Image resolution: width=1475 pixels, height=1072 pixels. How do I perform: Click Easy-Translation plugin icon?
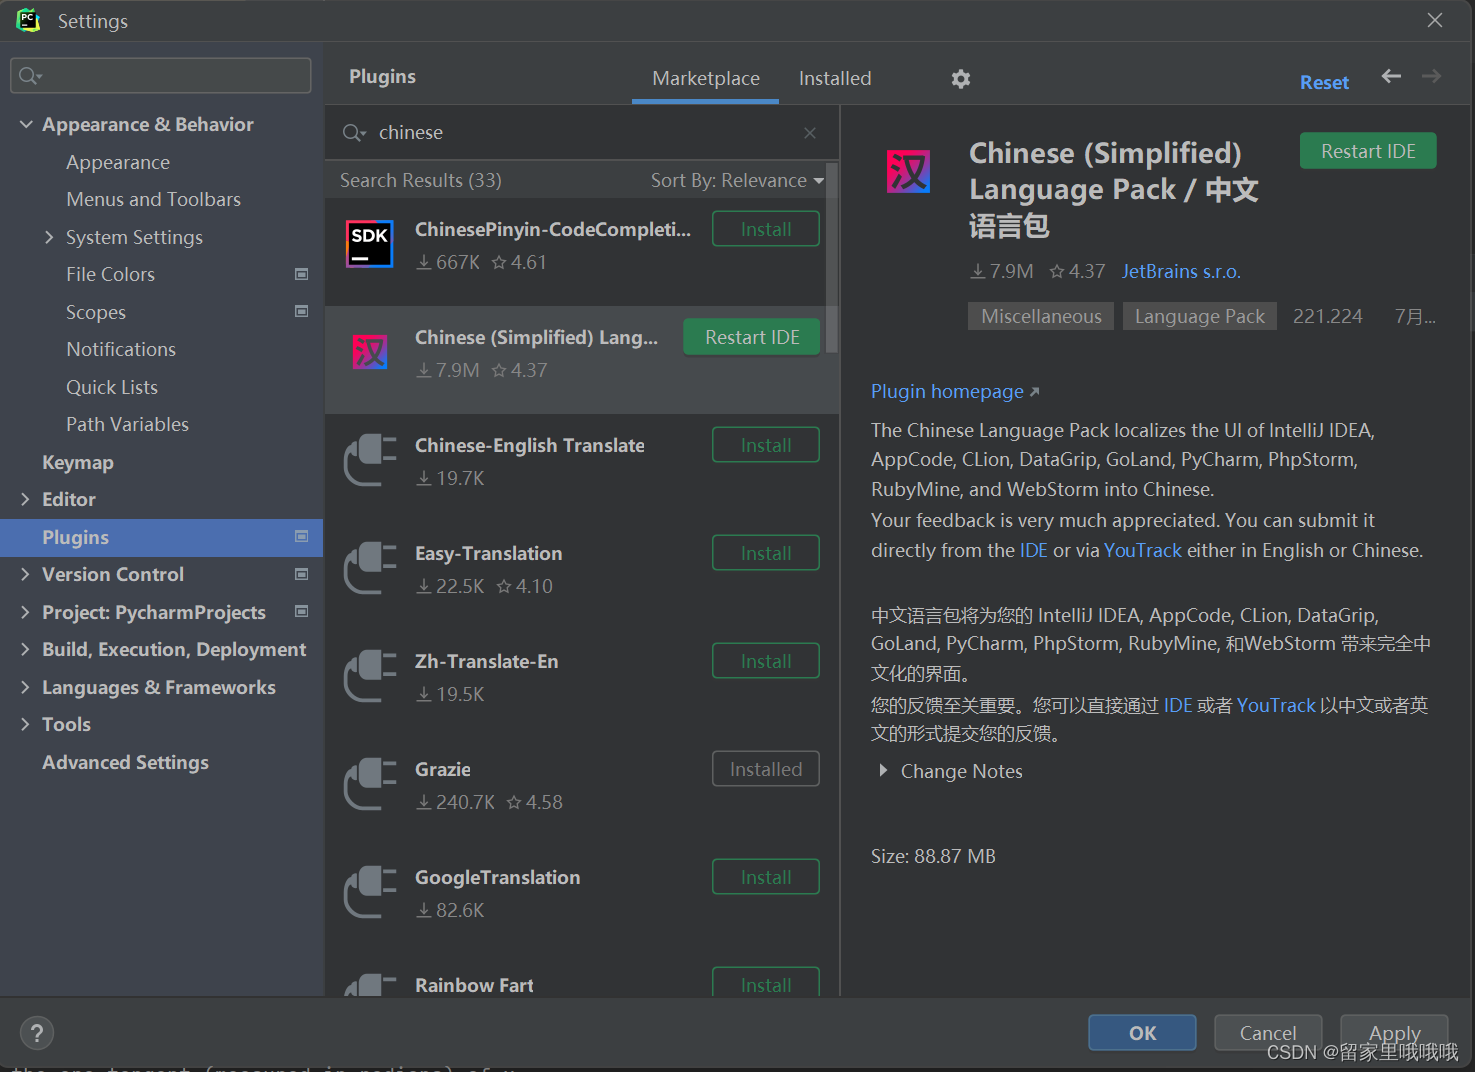pos(370,568)
